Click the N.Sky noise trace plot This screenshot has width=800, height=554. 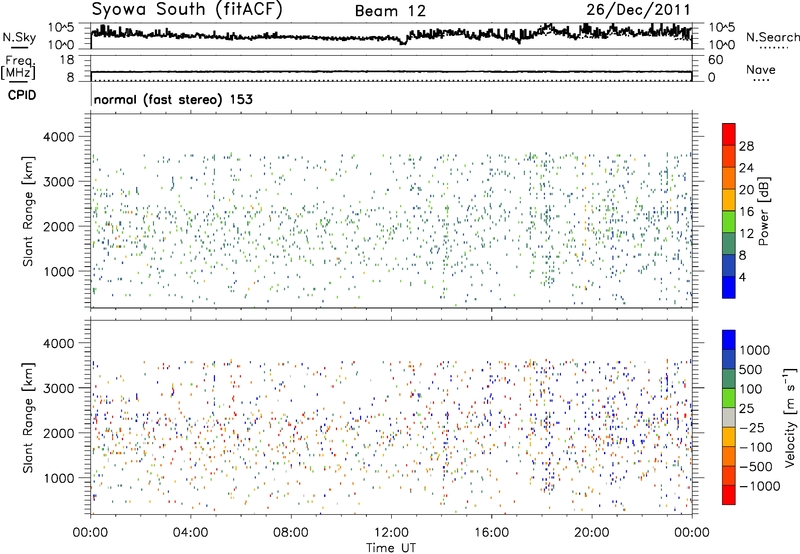tap(391, 36)
